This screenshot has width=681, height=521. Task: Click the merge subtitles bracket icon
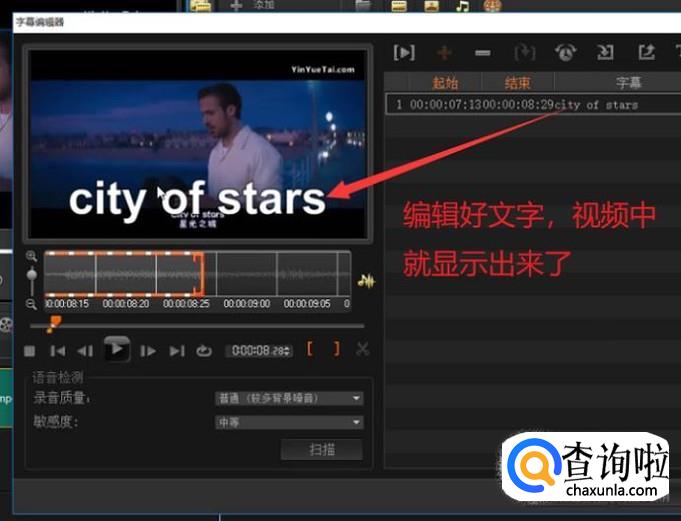(x=525, y=53)
